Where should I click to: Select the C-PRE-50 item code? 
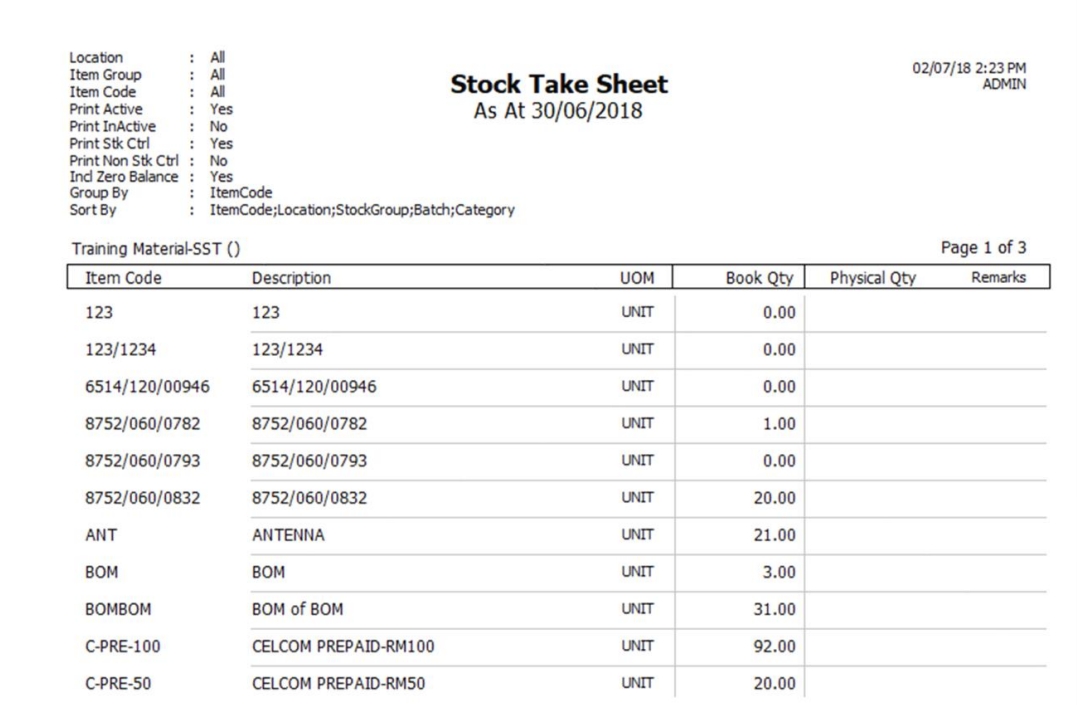pyautogui.click(x=118, y=683)
